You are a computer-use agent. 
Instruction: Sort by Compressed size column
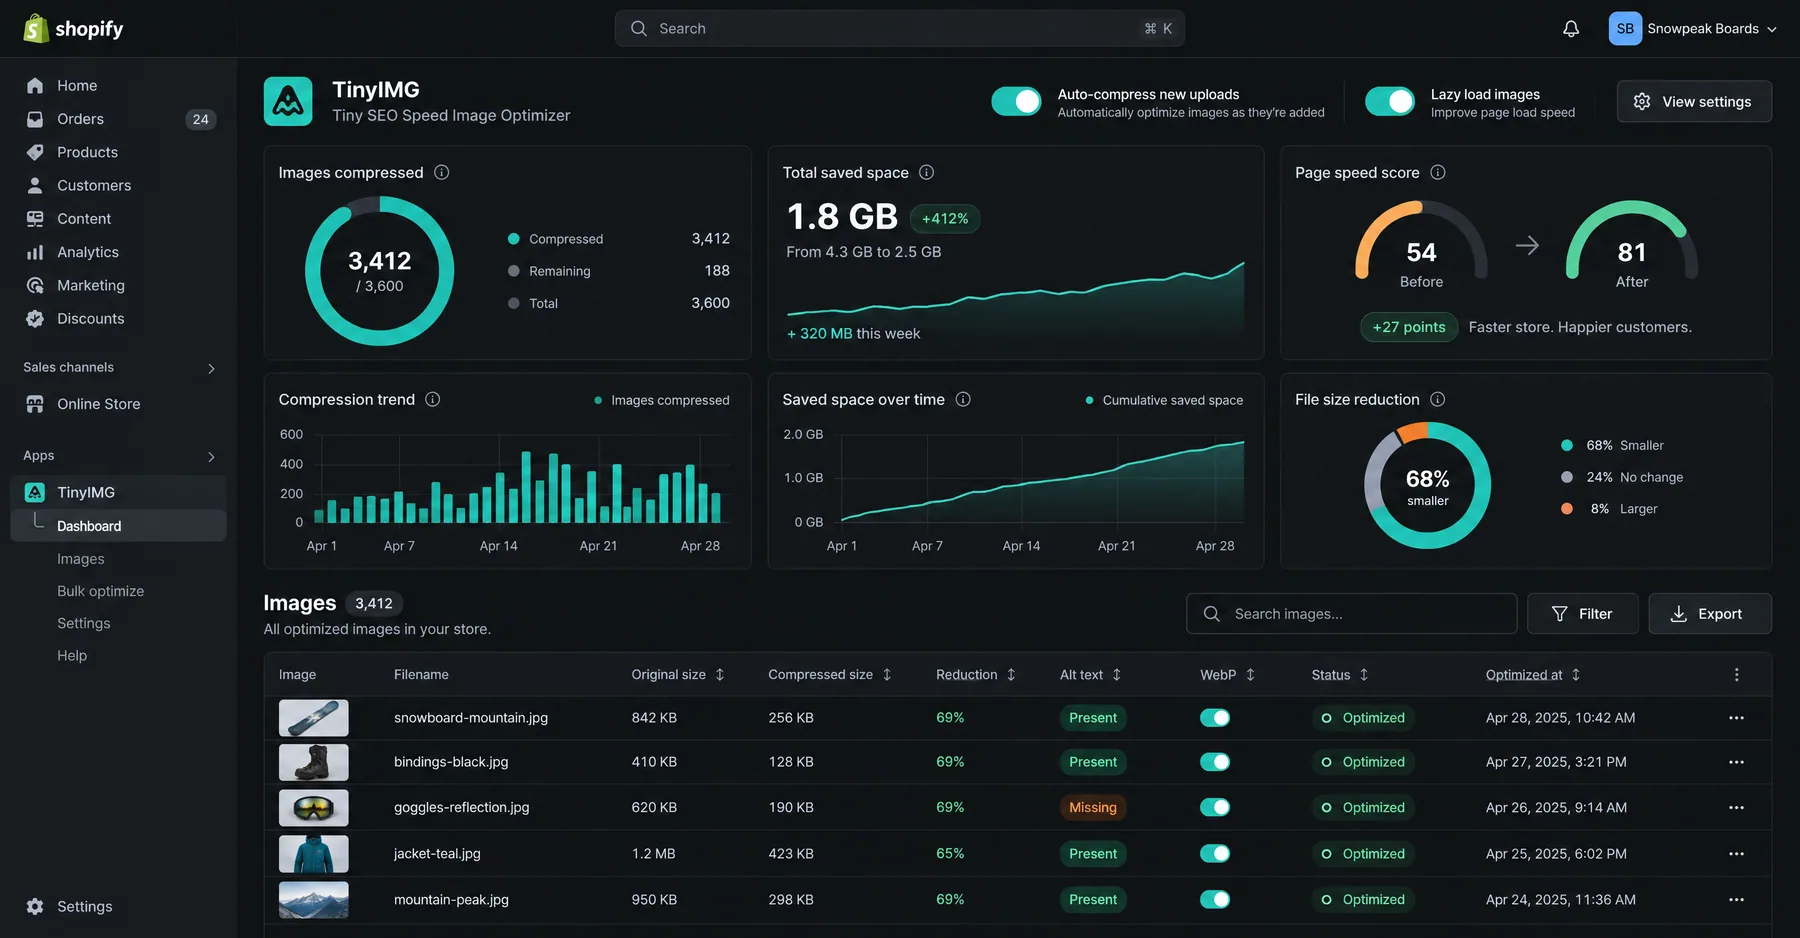click(x=830, y=675)
